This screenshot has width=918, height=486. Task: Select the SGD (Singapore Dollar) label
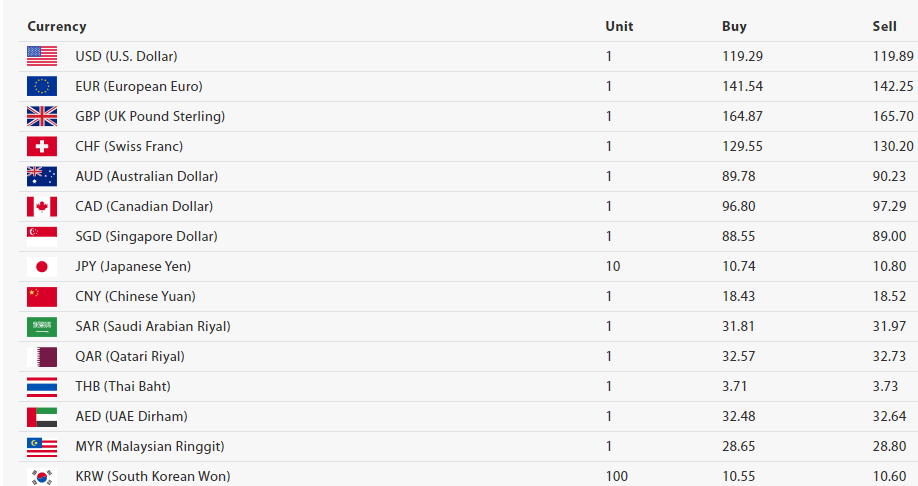coord(146,236)
